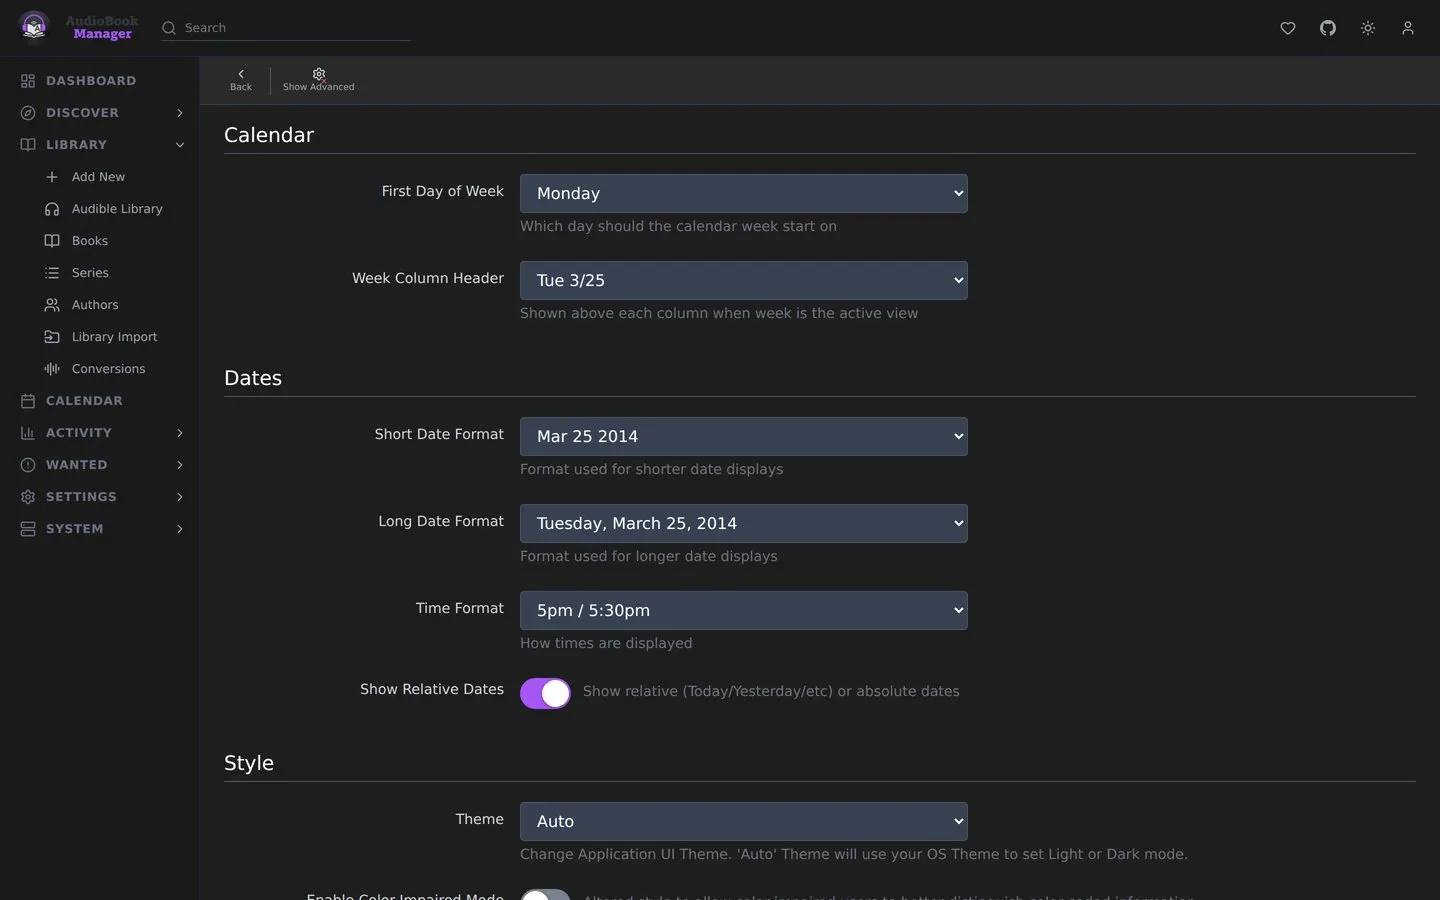This screenshot has width=1440, height=900.
Task: Open the Authors menu item
Action: point(95,305)
